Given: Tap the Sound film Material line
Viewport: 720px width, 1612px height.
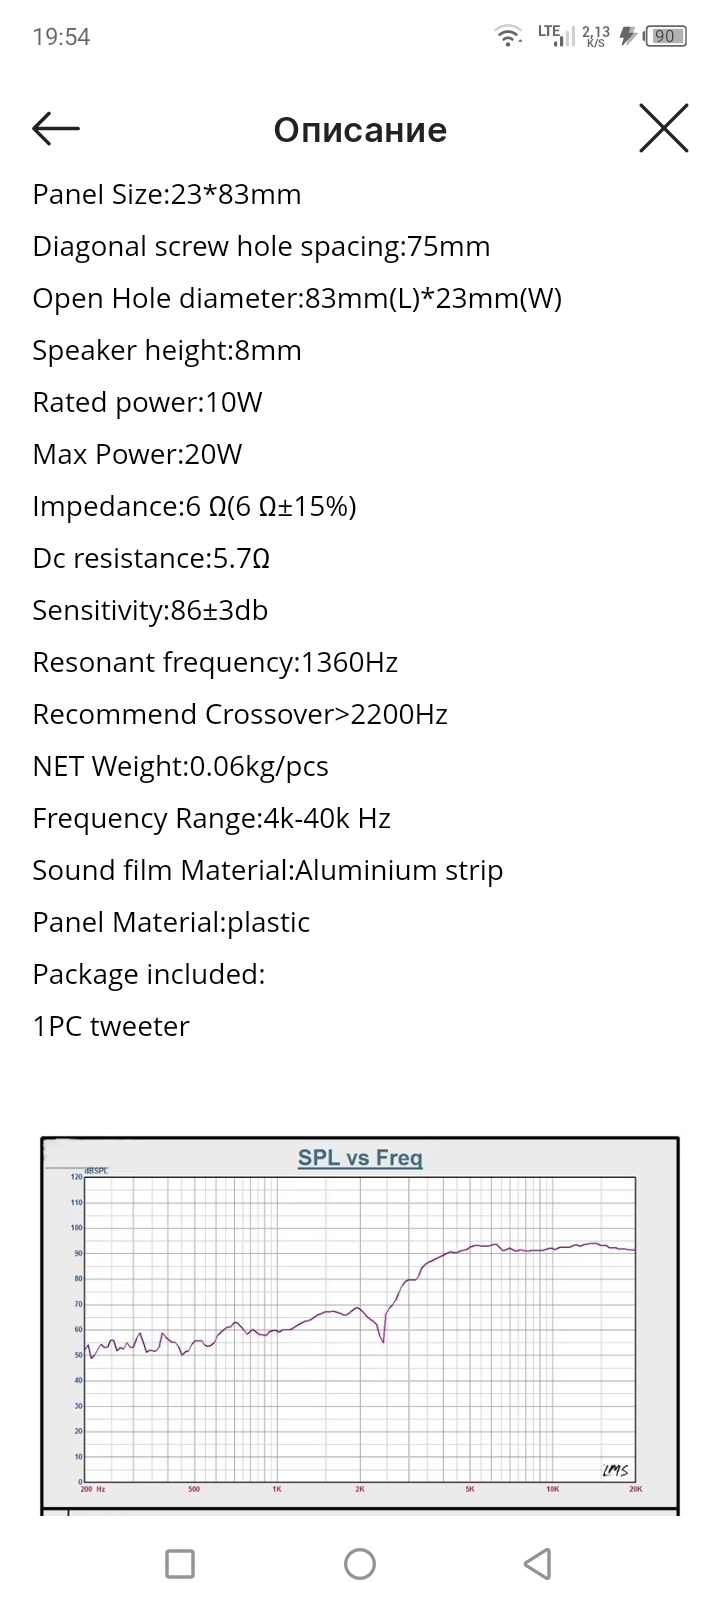Looking at the screenshot, I should point(267,870).
